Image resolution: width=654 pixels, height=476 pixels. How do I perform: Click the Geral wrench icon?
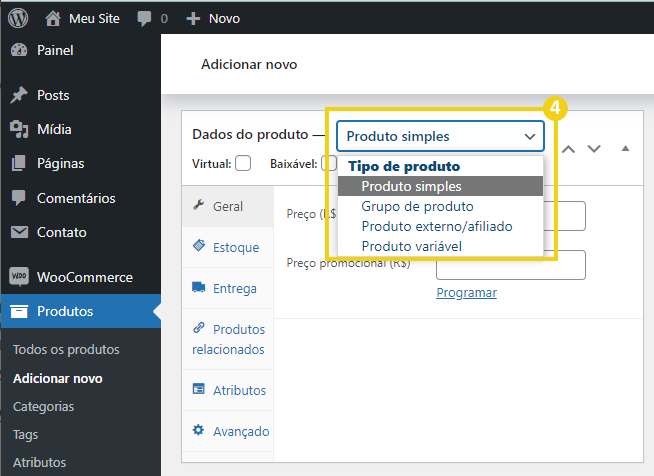point(199,205)
